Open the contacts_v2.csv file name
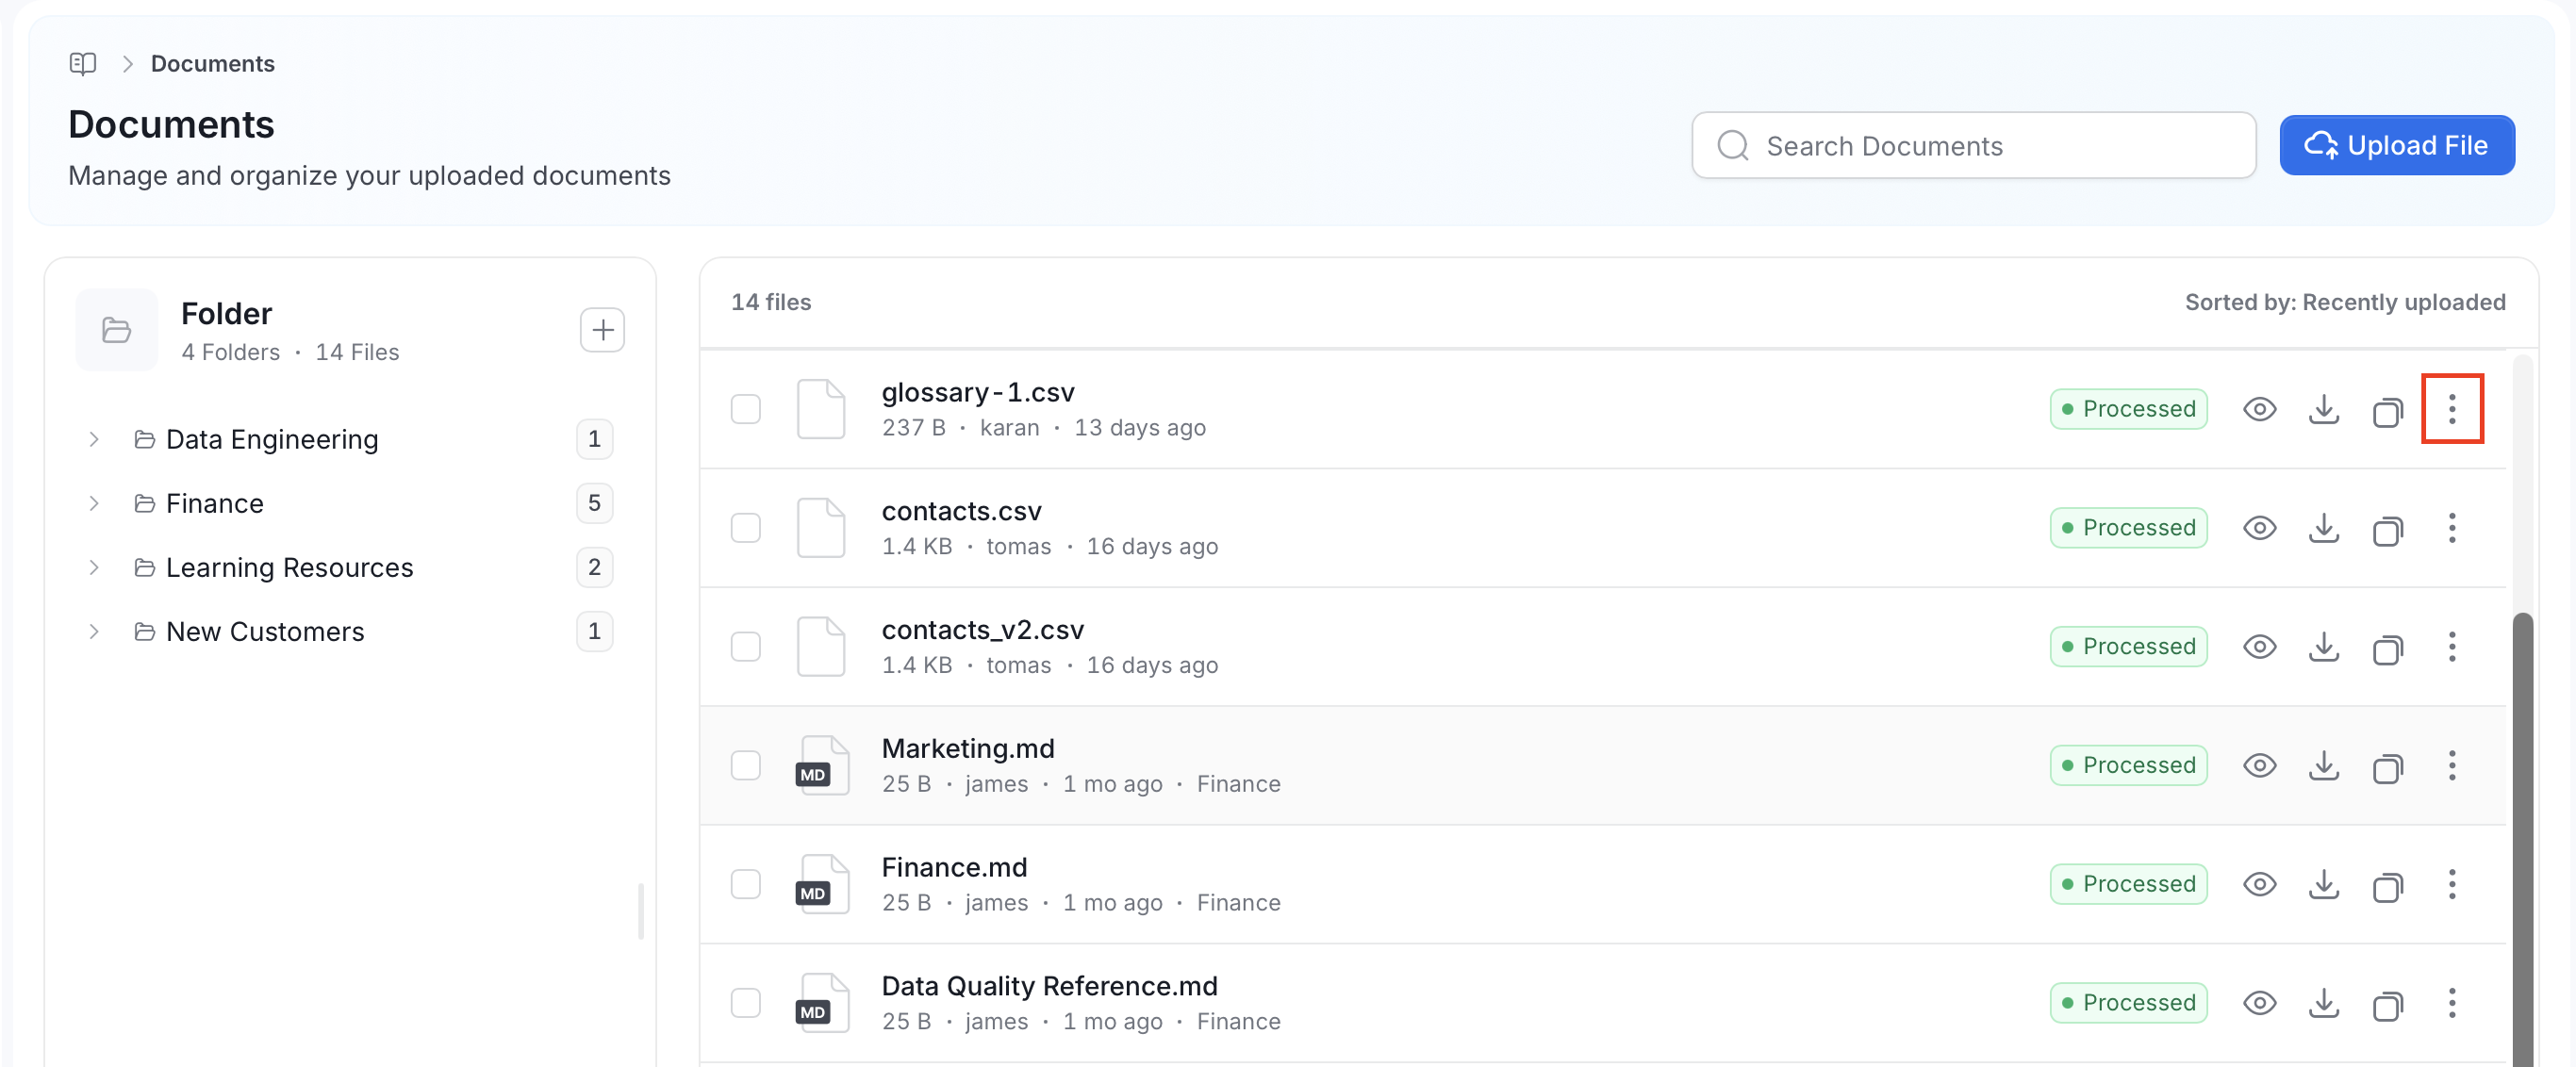2576x1067 pixels. 982,630
